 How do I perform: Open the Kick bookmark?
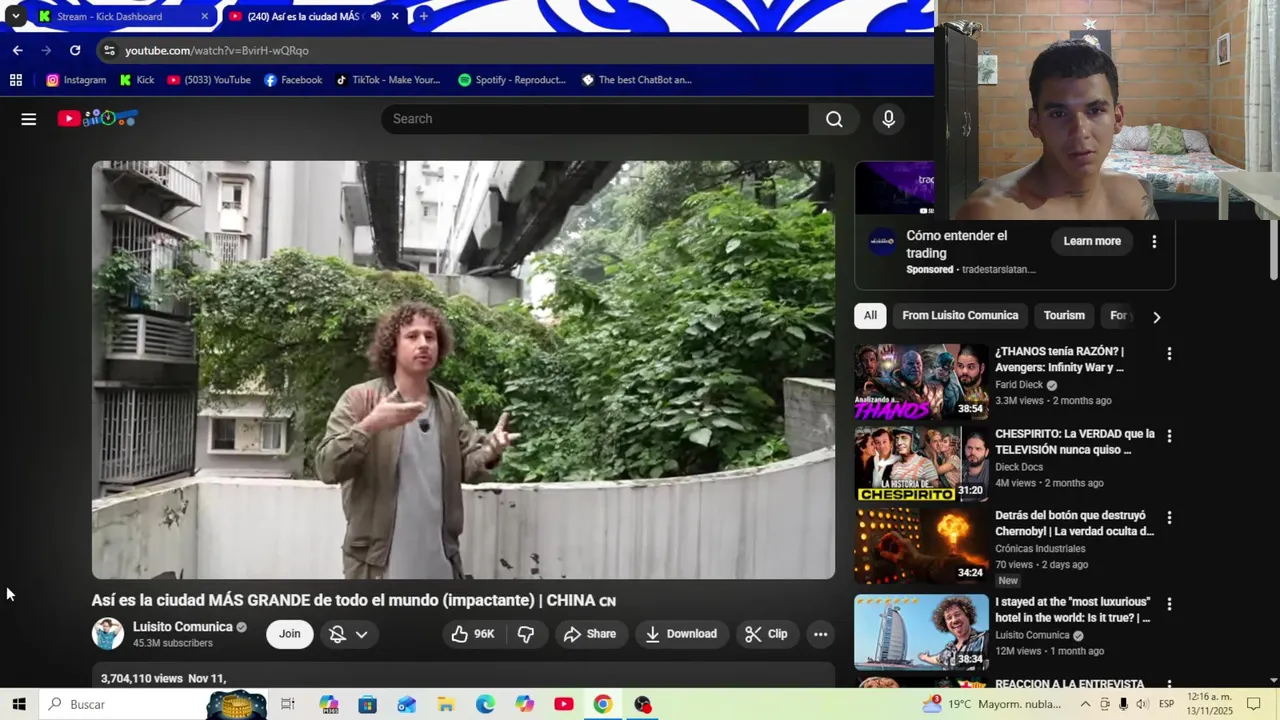137,80
